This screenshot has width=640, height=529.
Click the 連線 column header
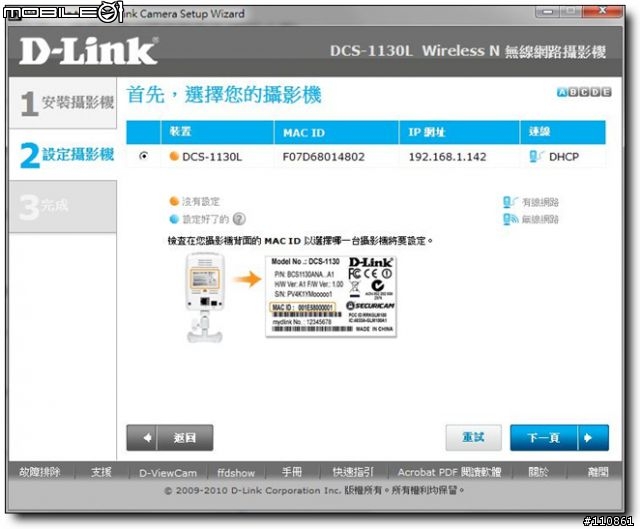[563, 132]
